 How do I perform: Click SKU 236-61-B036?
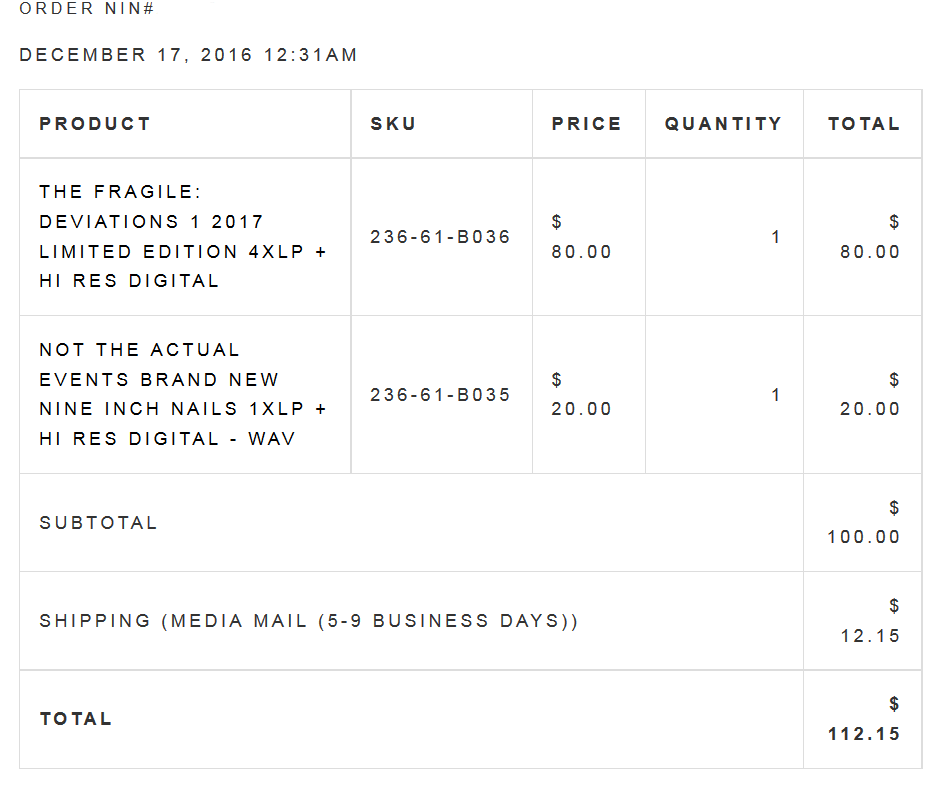click(x=440, y=237)
